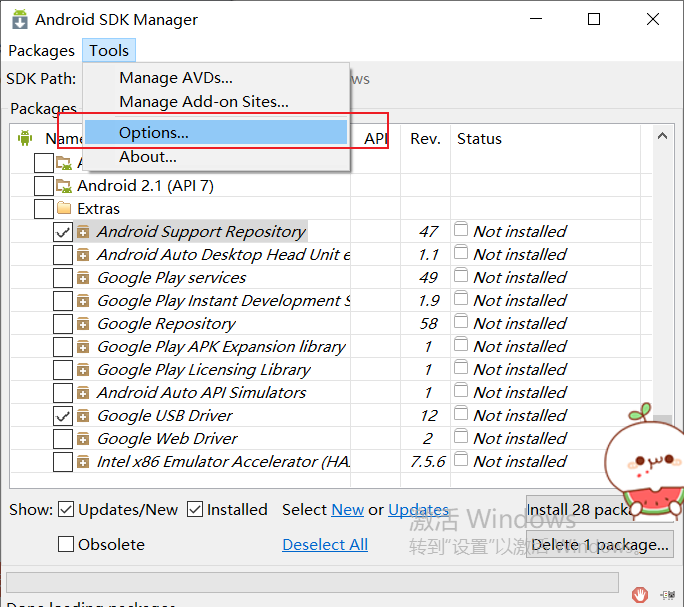Image resolution: width=684 pixels, height=607 pixels.
Task: Check Android Auto Desktop Head Unit checkbox
Action: point(63,255)
